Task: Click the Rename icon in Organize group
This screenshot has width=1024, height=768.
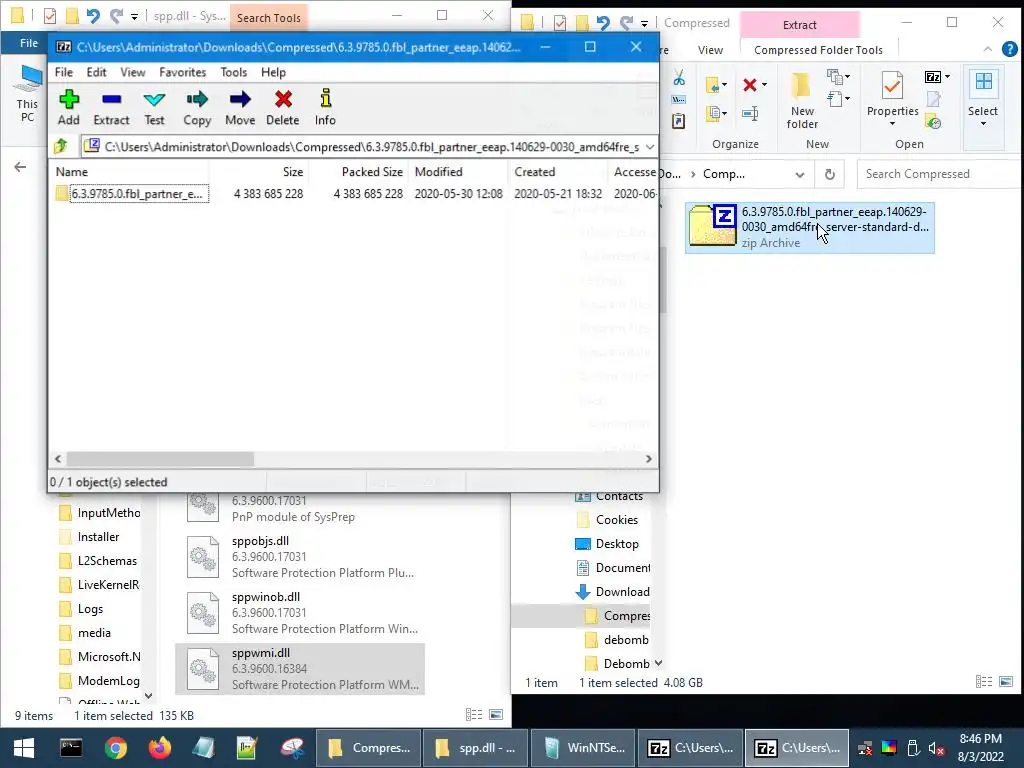Action: [x=750, y=114]
